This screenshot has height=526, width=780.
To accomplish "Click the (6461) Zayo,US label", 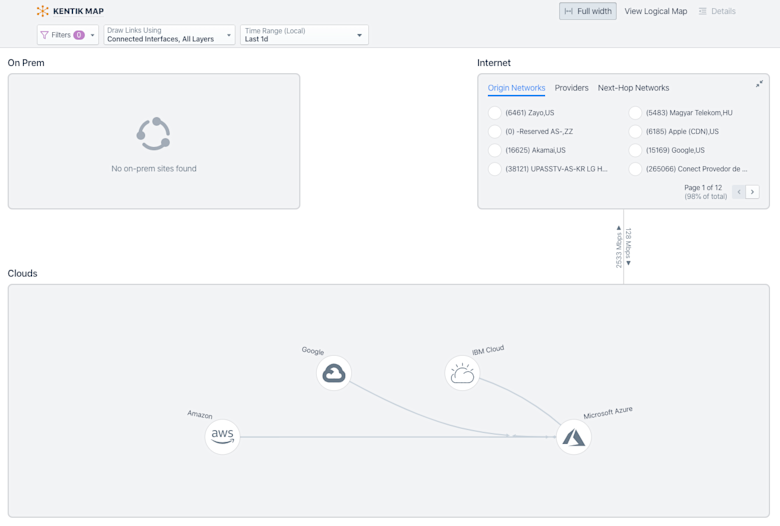I will [530, 113].
